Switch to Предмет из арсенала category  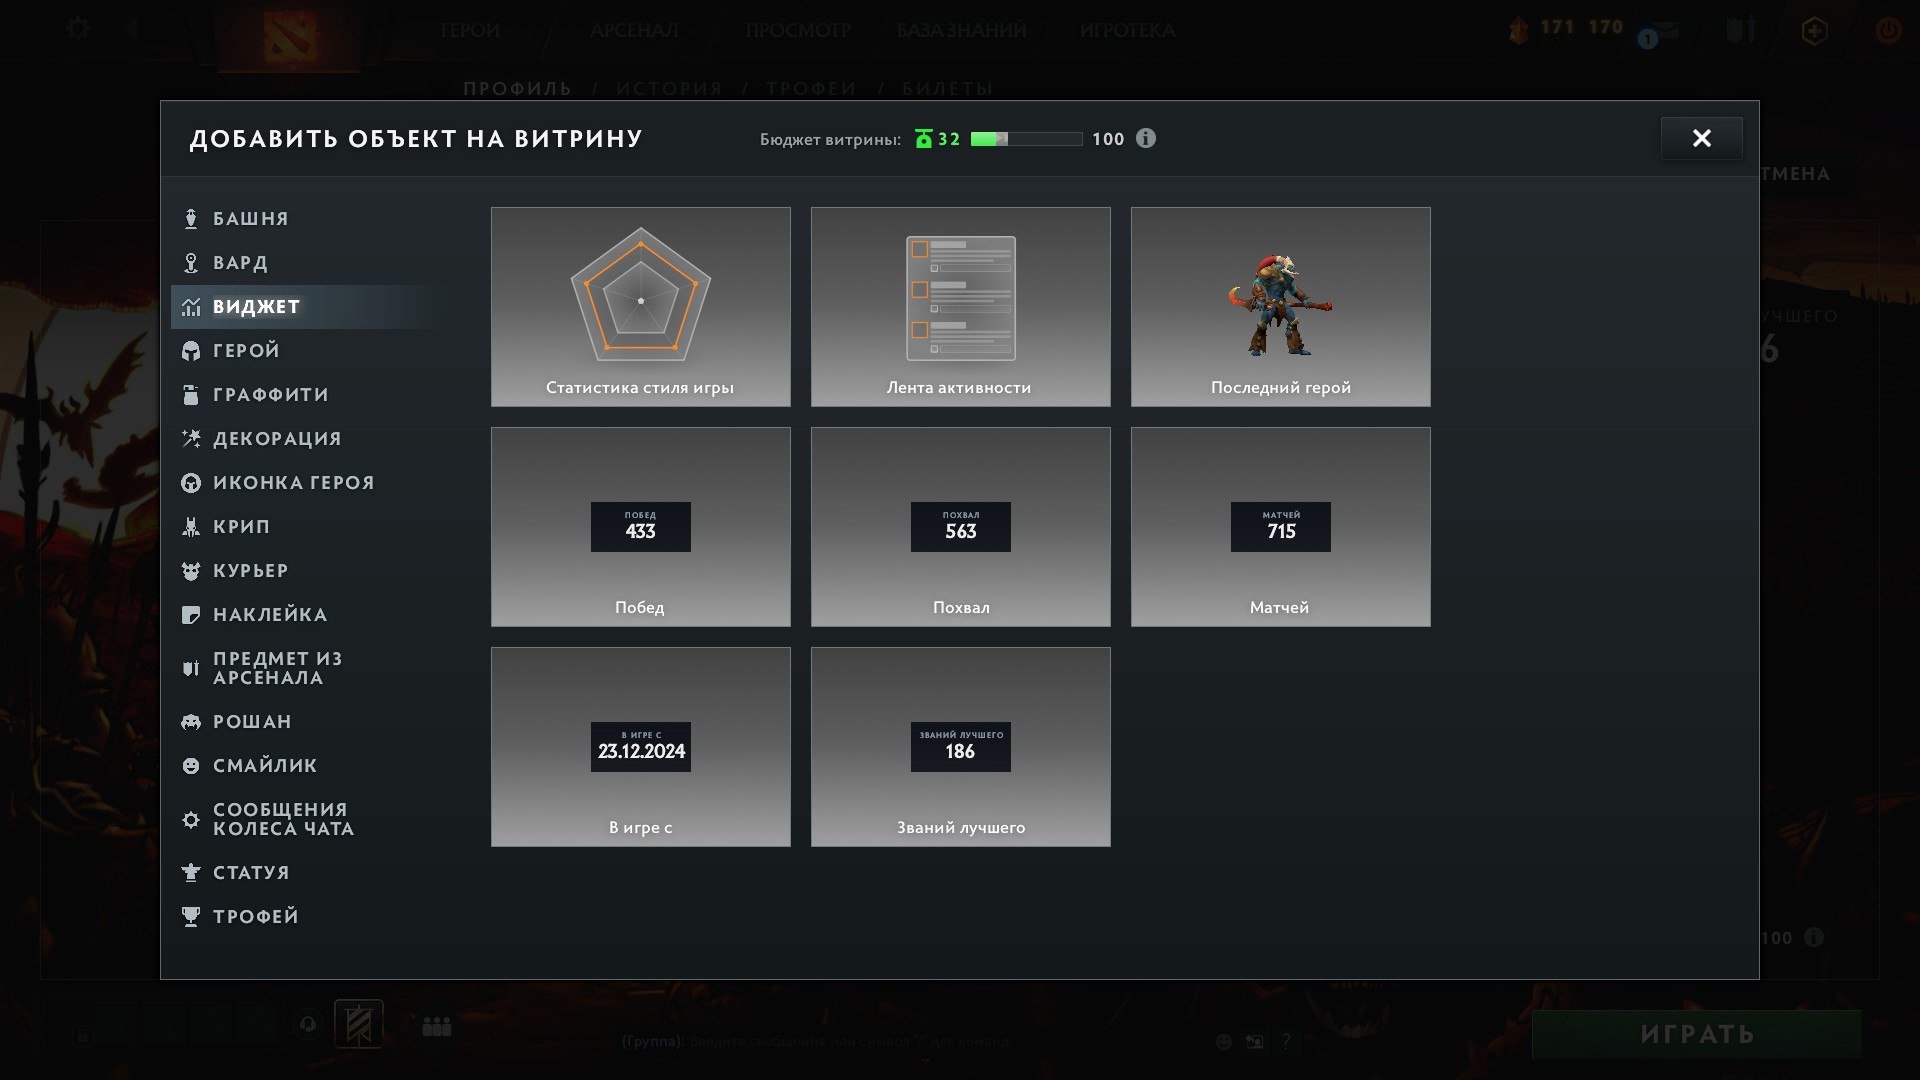point(276,668)
